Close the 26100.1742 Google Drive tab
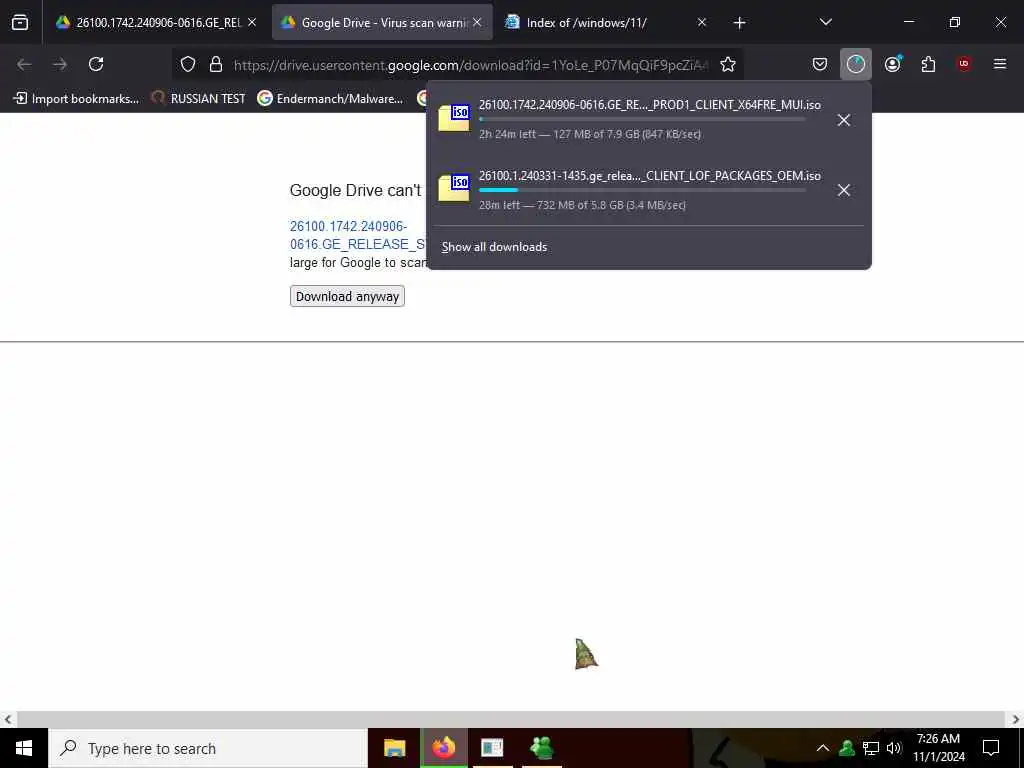1024x768 pixels. (252, 22)
